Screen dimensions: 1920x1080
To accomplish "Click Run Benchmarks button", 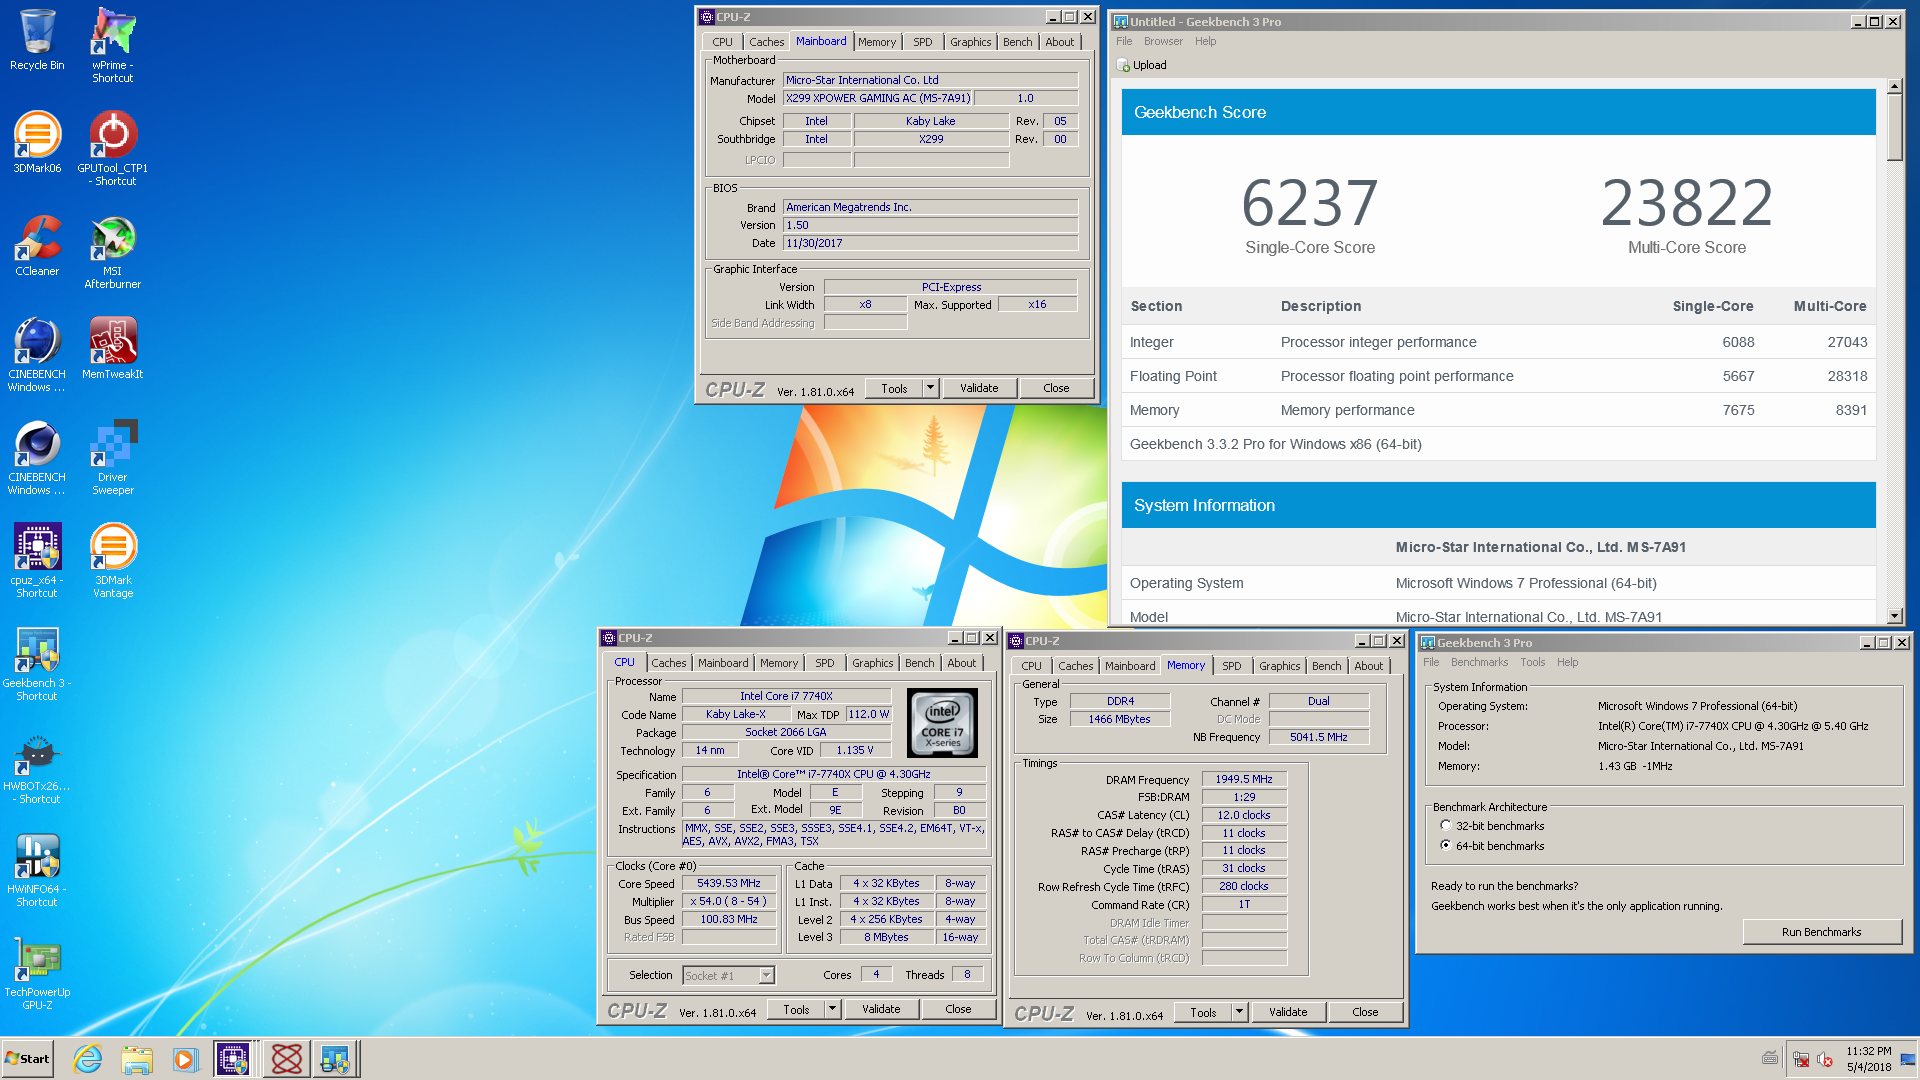I will (x=1821, y=932).
